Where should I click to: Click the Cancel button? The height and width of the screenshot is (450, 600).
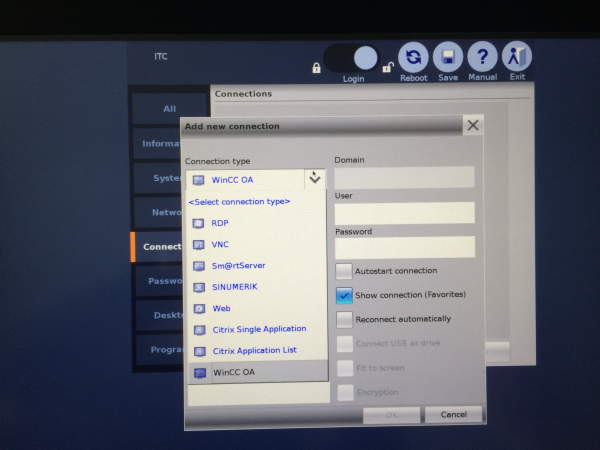coord(453,414)
